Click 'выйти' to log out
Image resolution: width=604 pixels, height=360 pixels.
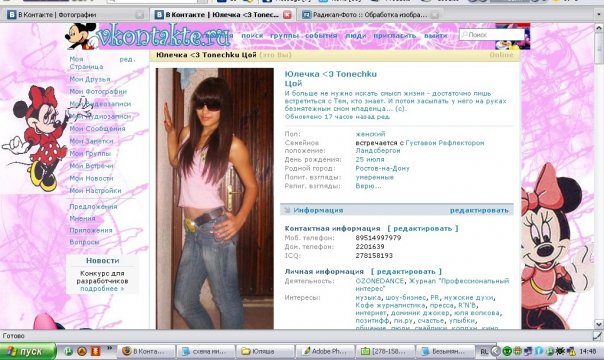coord(436,35)
